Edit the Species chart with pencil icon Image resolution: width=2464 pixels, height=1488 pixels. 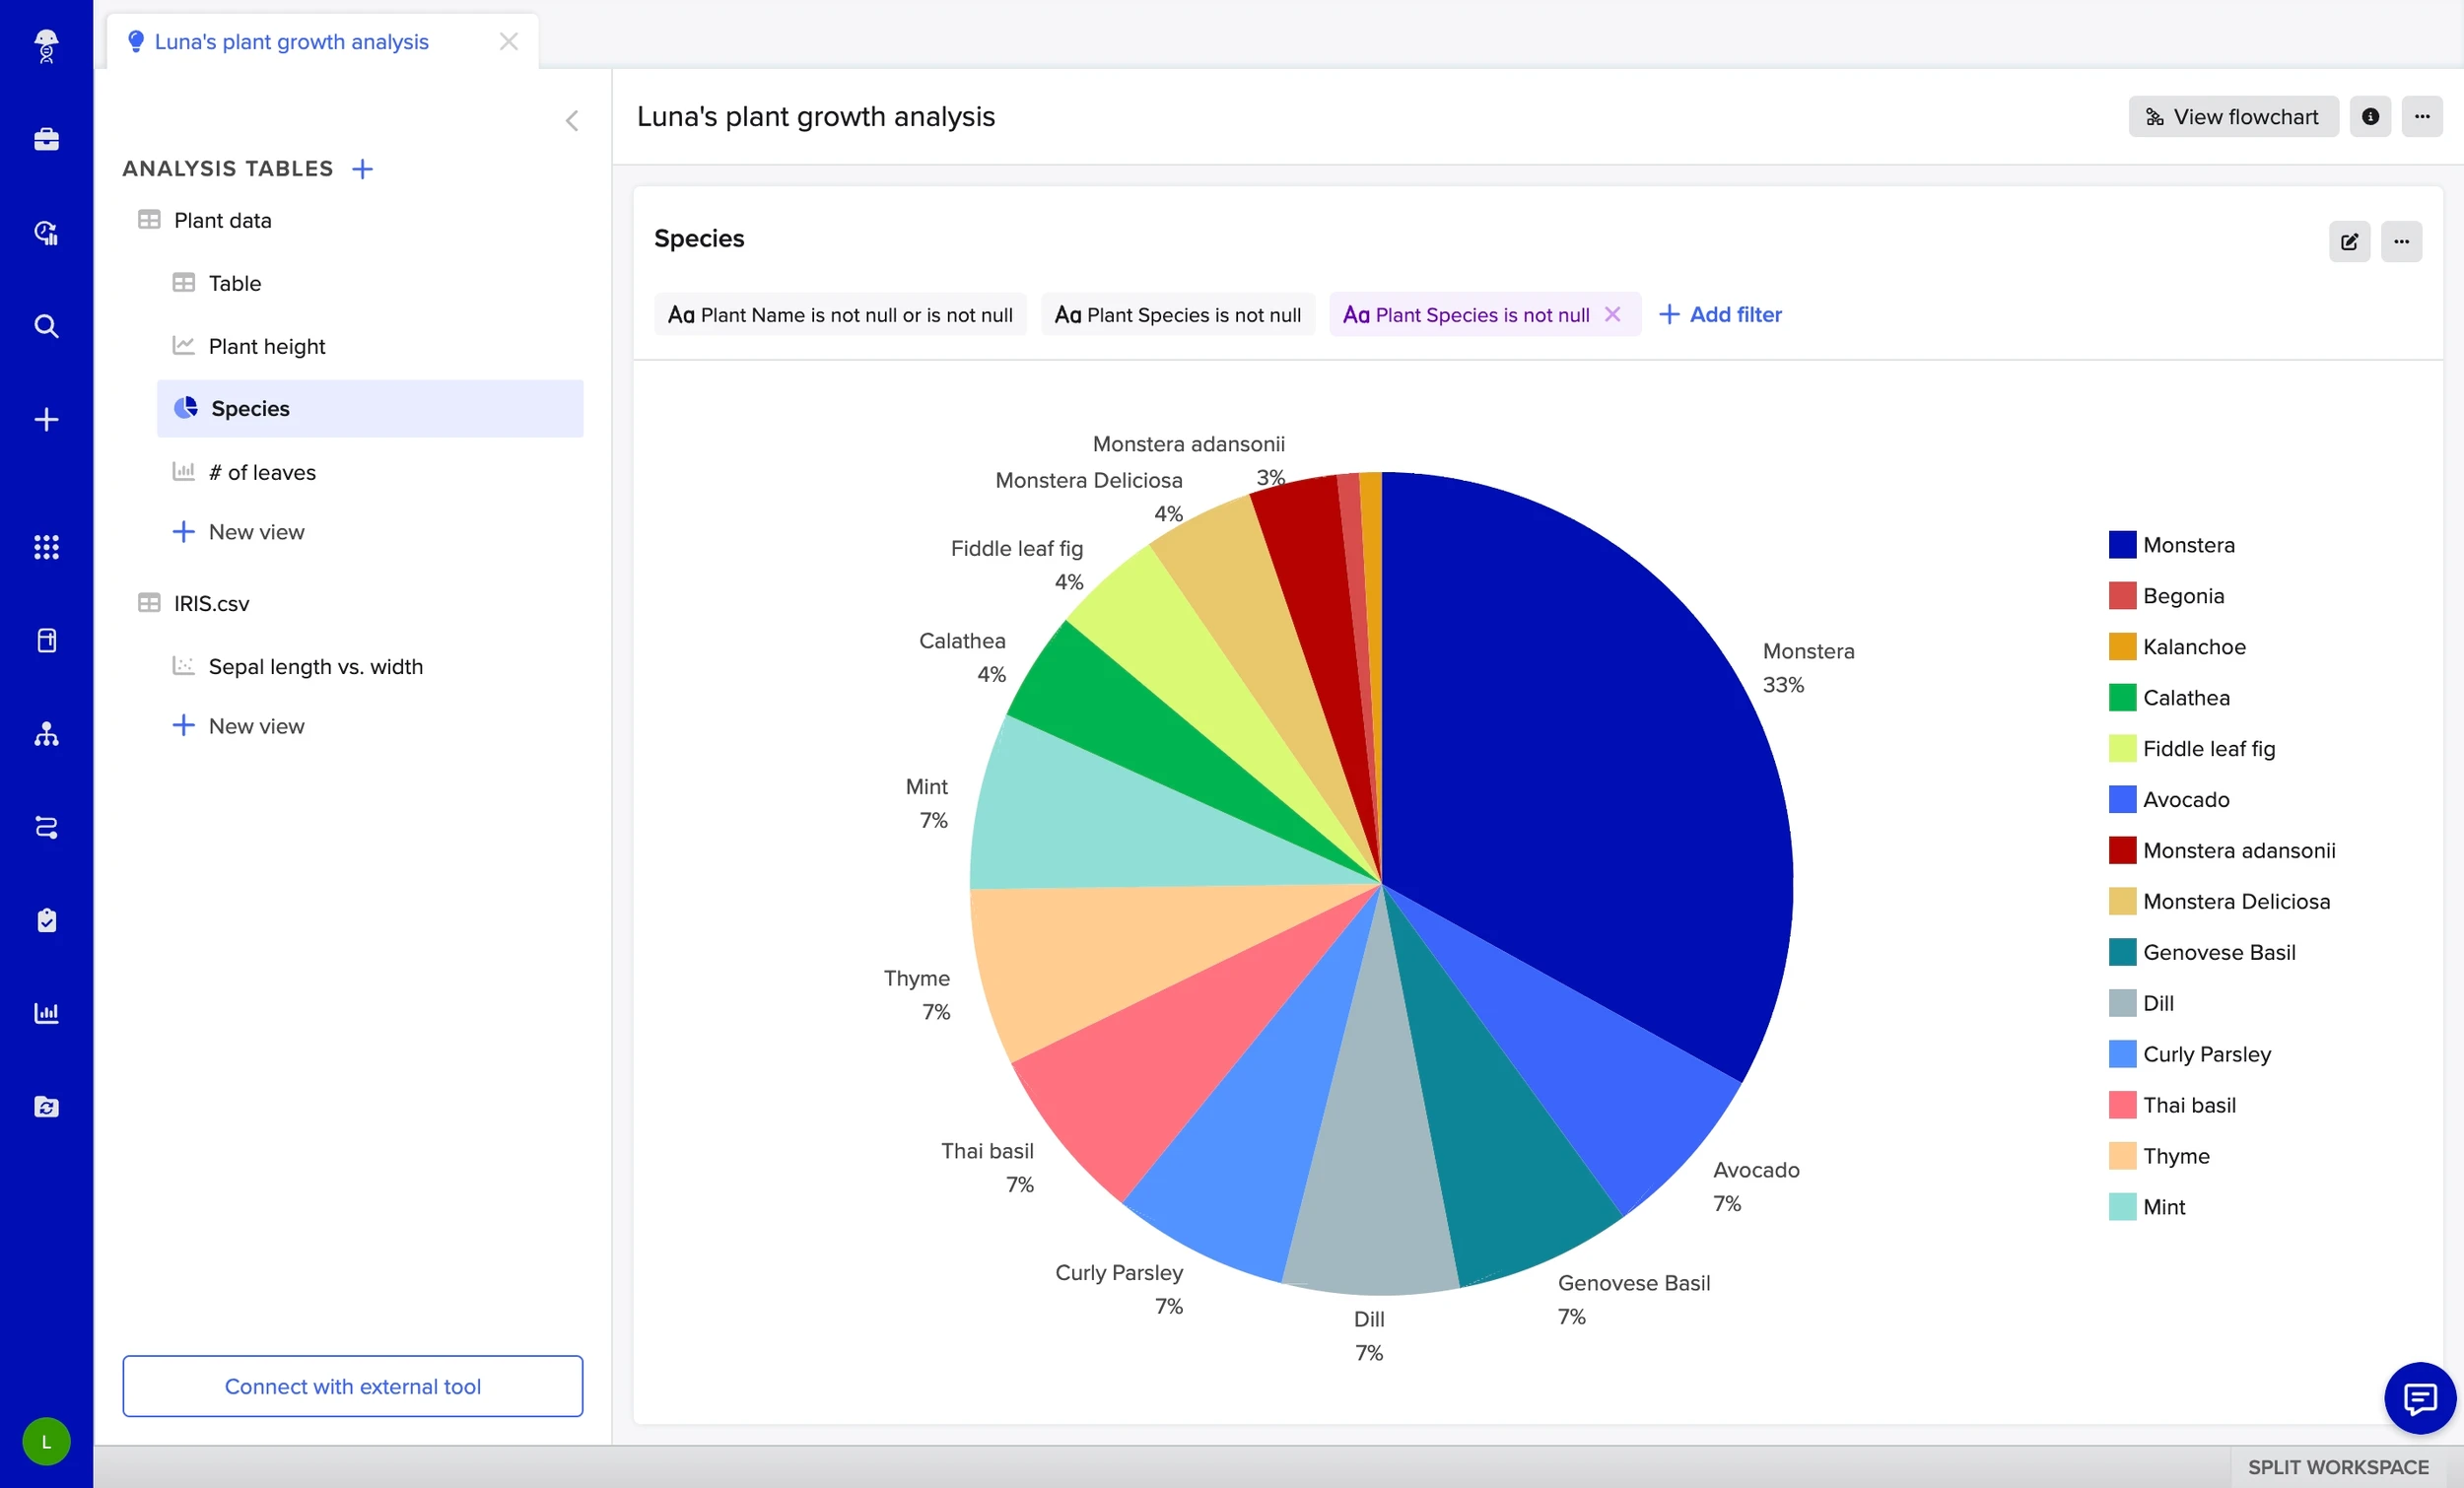click(2348, 242)
